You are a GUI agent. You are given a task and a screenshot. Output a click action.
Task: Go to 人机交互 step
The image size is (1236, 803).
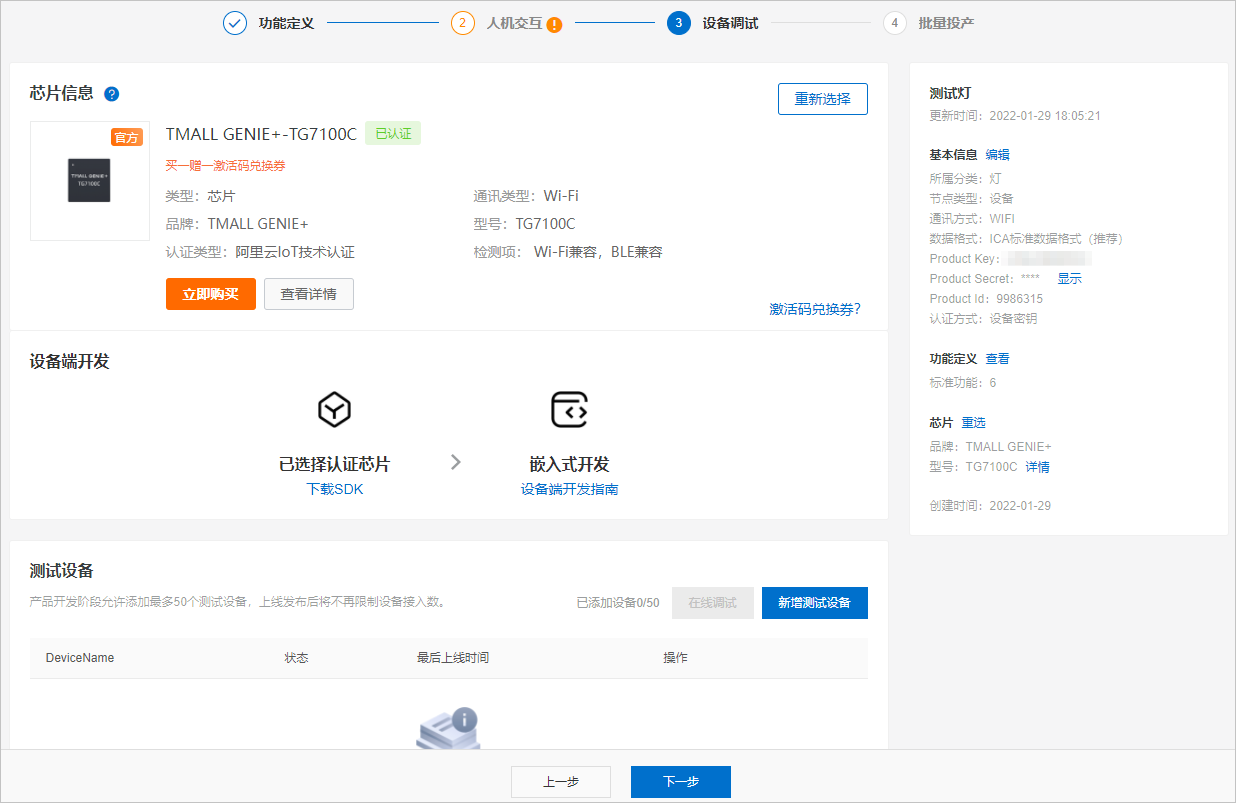click(514, 23)
